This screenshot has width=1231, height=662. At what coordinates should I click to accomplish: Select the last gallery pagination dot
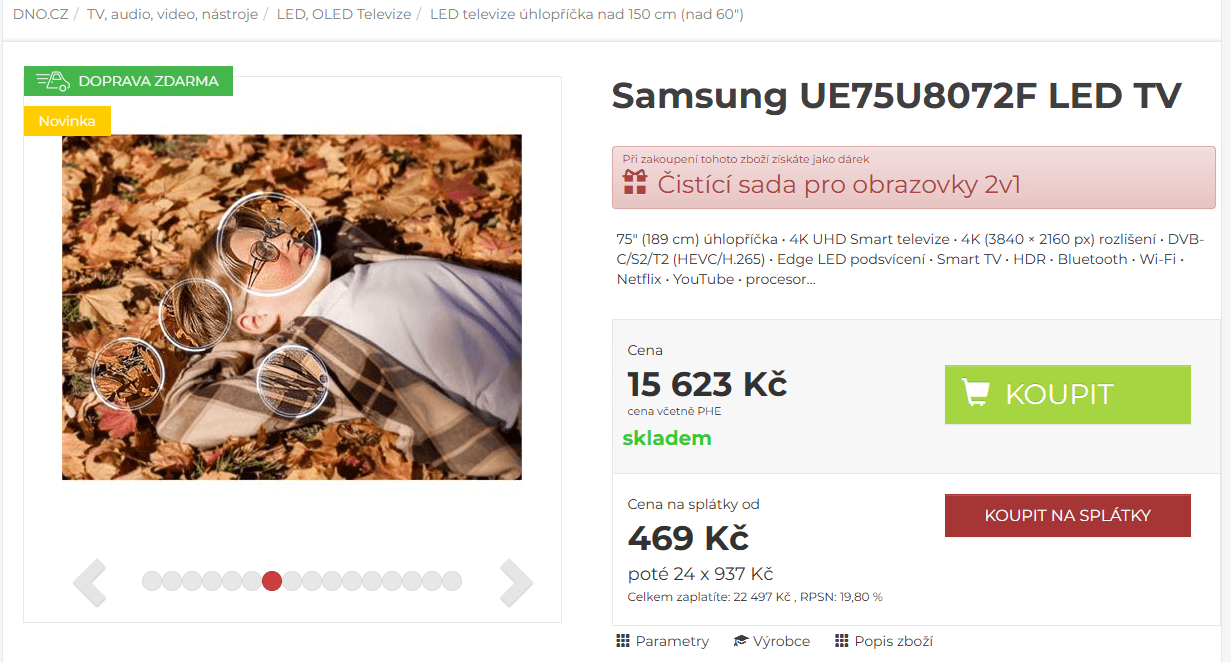point(452,581)
